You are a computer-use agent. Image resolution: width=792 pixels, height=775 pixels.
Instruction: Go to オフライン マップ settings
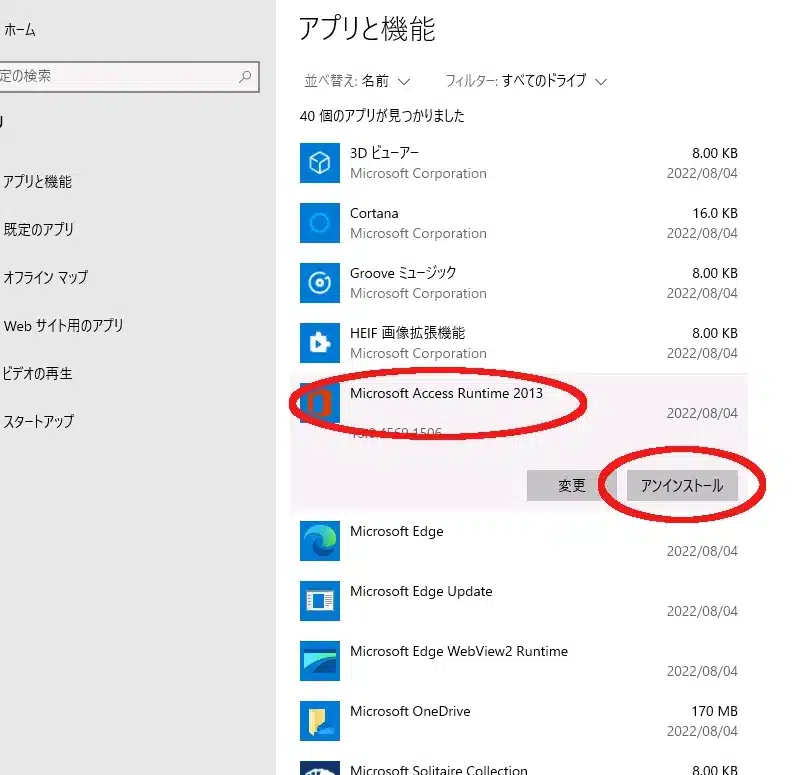coord(46,277)
